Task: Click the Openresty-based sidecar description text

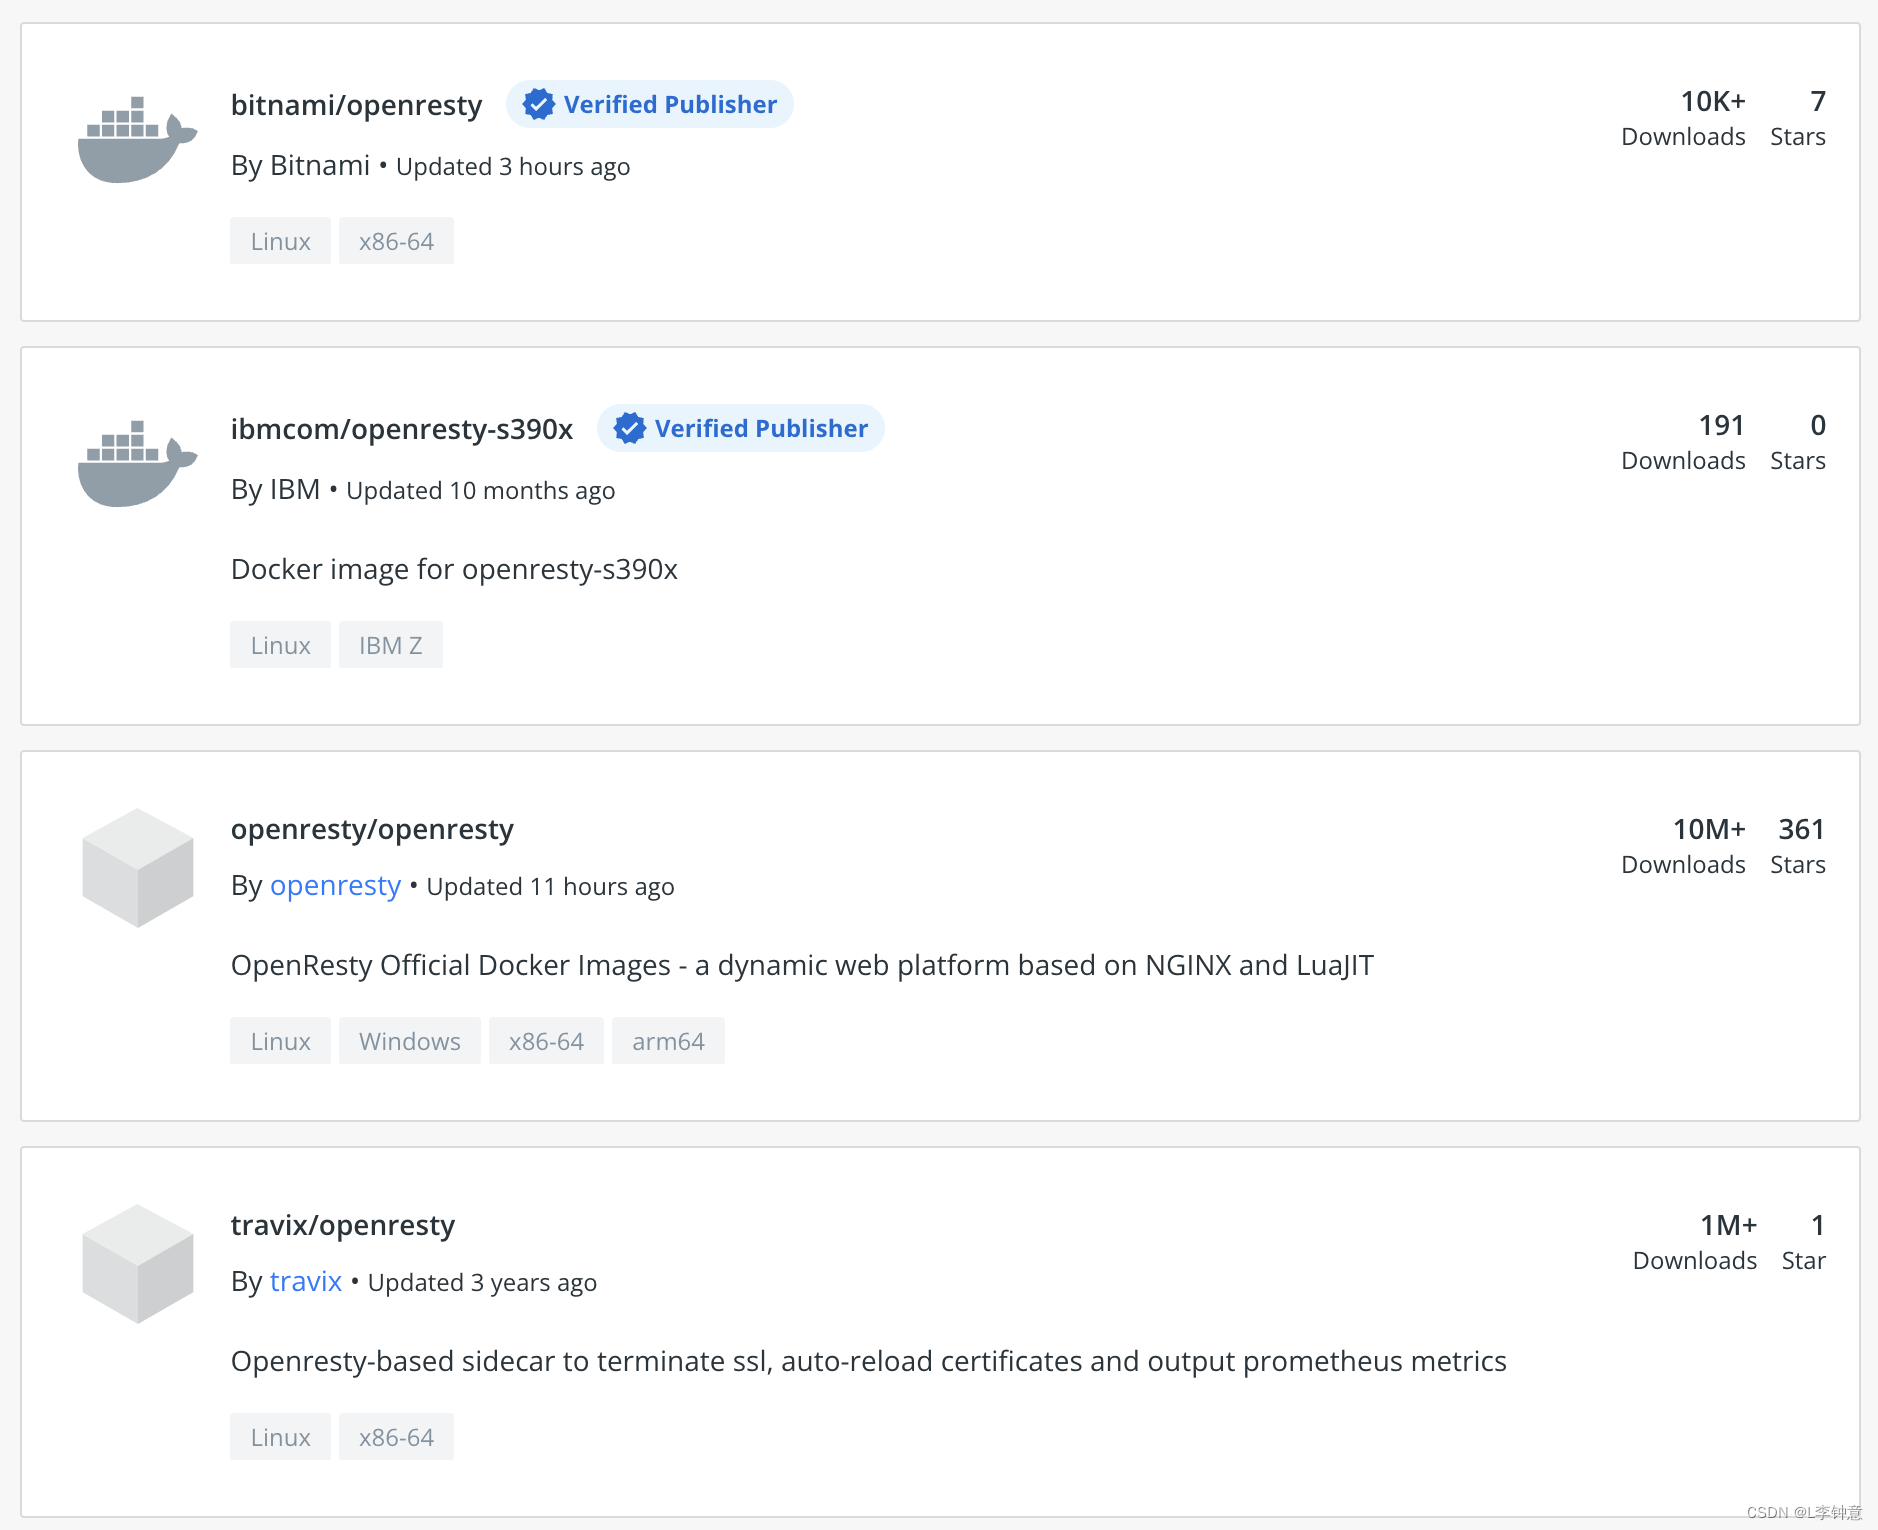Action: pos(868,1361)
